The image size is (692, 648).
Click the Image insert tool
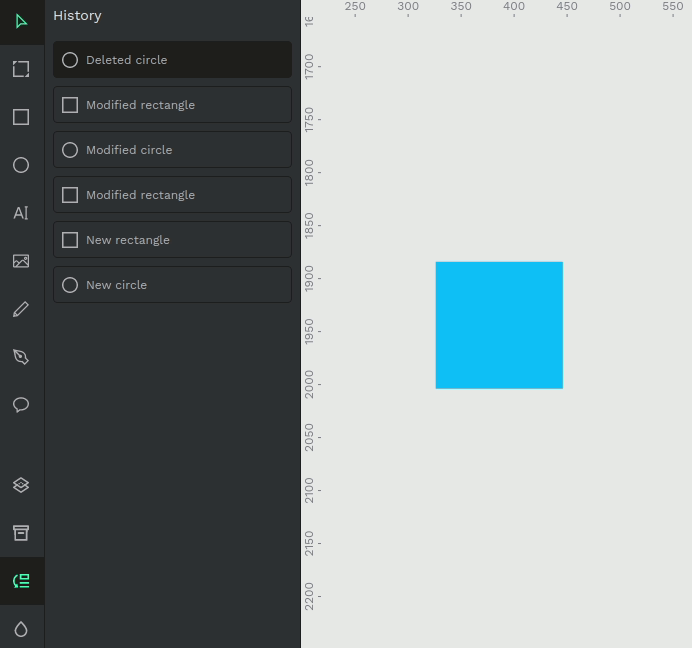coord(21,261)
